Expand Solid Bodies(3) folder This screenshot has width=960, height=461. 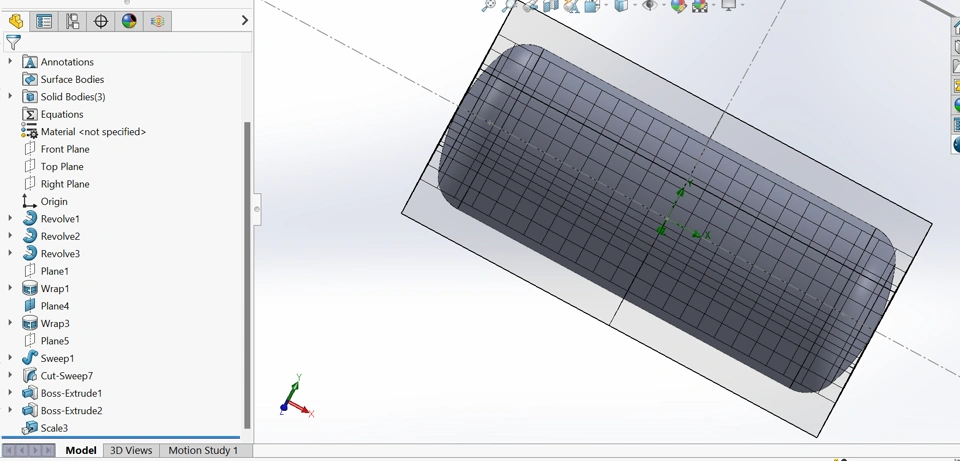[x=10, y=97]
